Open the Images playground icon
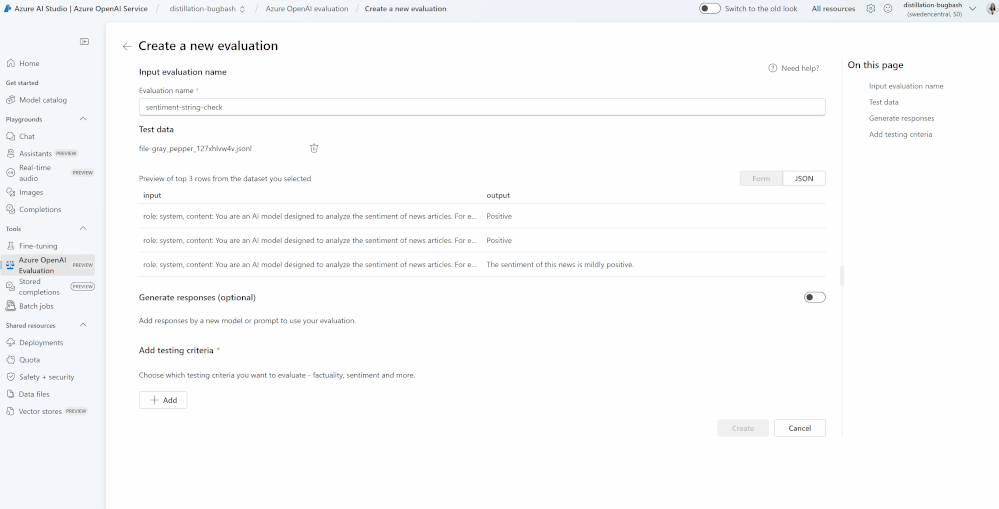This screenshot has width=999, height=509. point(10,192)
